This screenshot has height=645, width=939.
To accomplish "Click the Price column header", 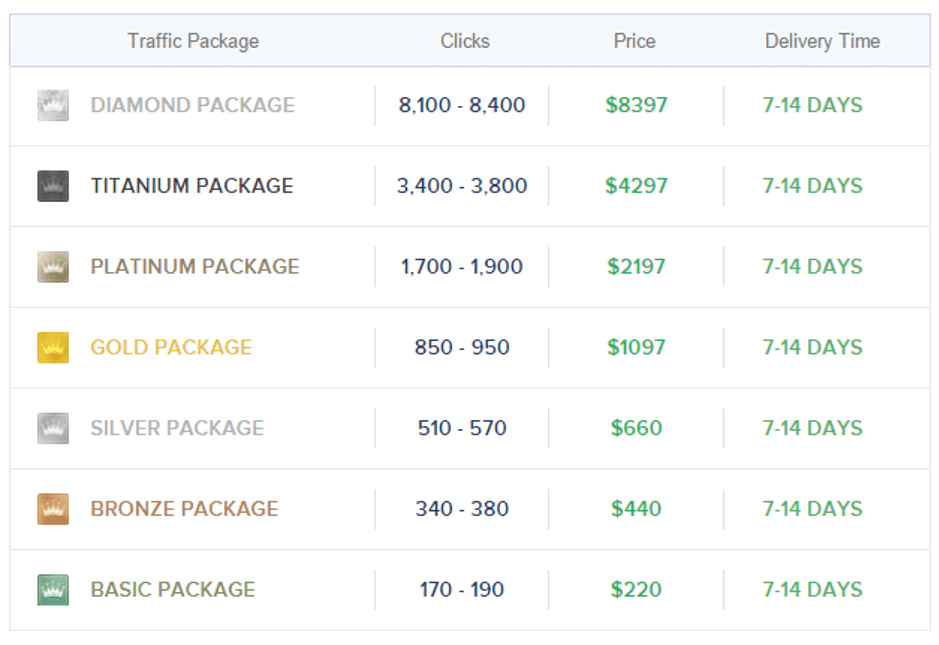I will point(634,41).
